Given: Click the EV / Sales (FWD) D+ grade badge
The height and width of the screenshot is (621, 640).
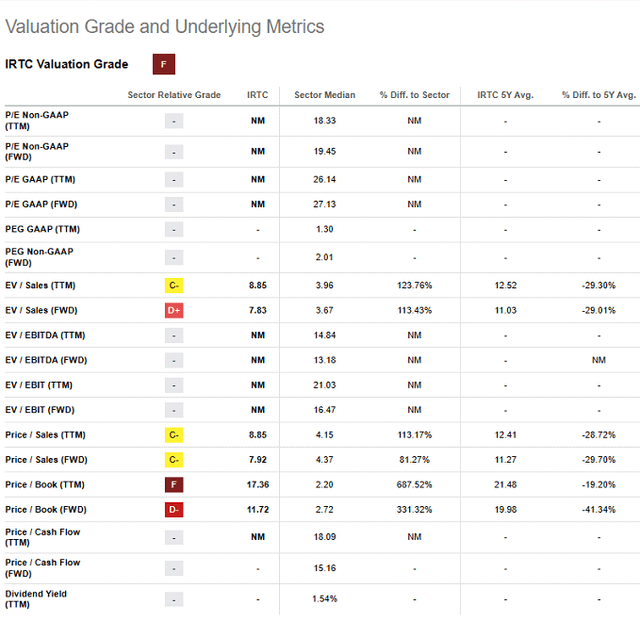Looking at the screenshot, I should 174,310.
